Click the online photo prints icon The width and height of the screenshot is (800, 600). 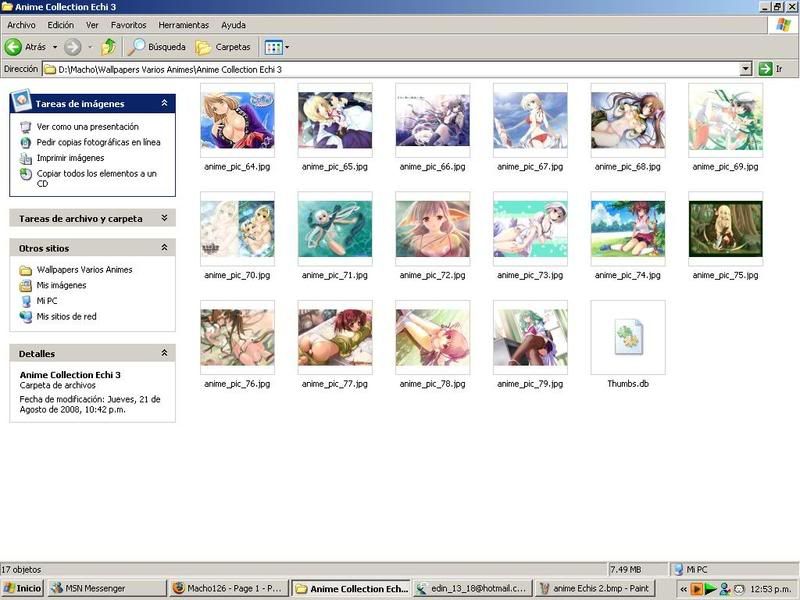click(x=26, y=142)
